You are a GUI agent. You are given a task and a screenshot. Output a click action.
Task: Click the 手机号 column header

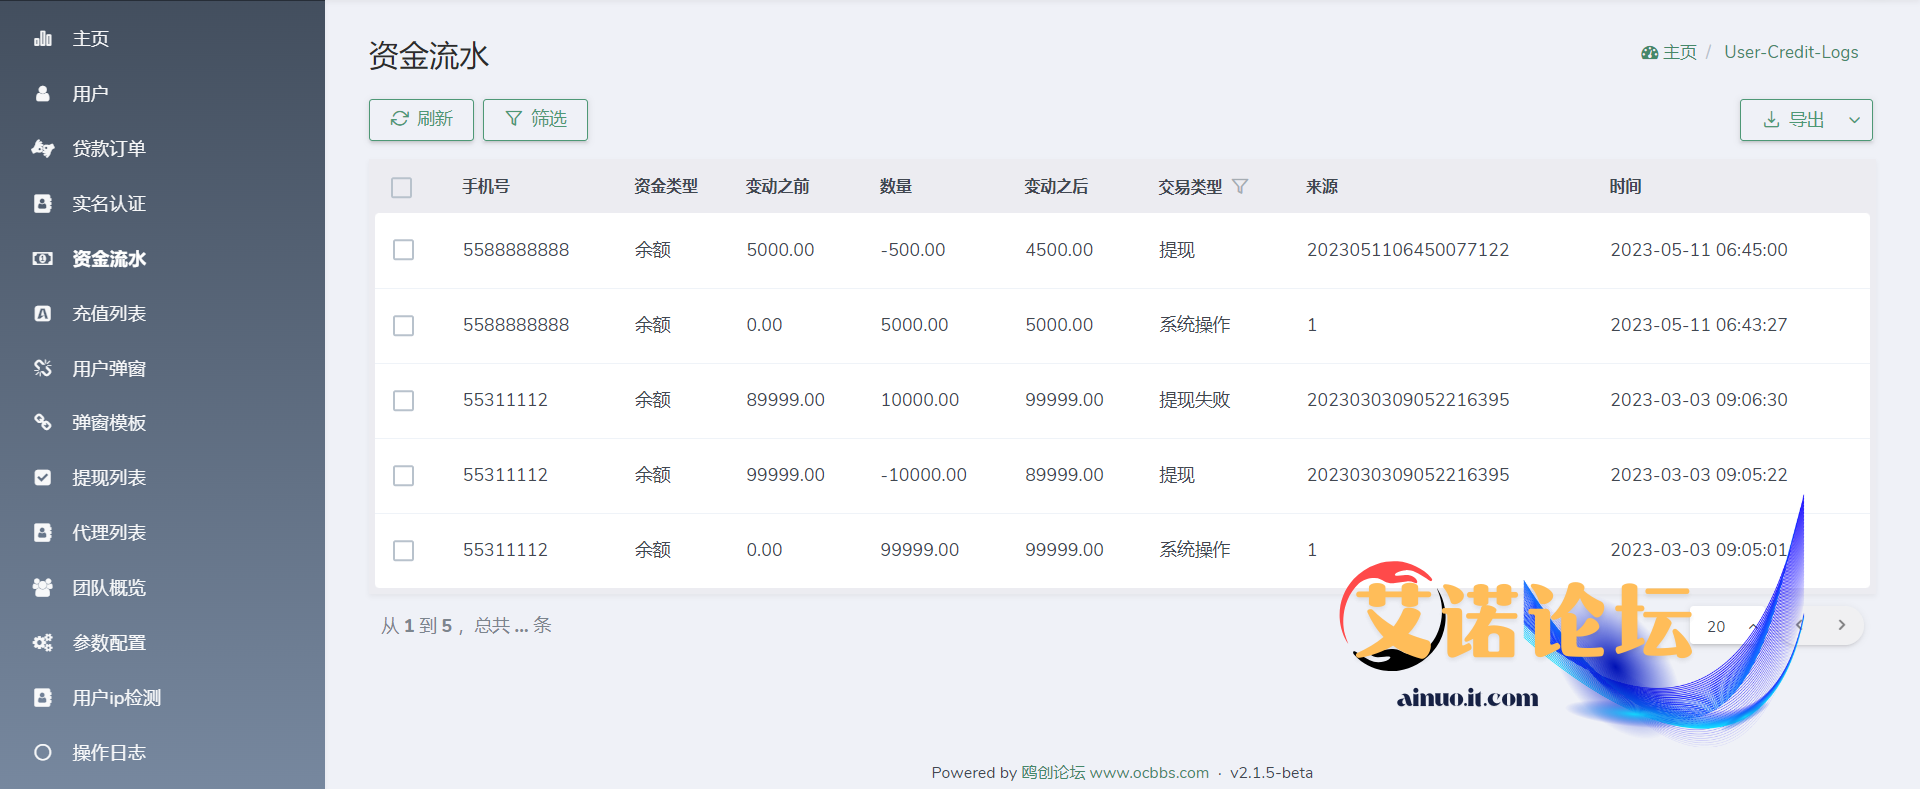click(486, 187)
